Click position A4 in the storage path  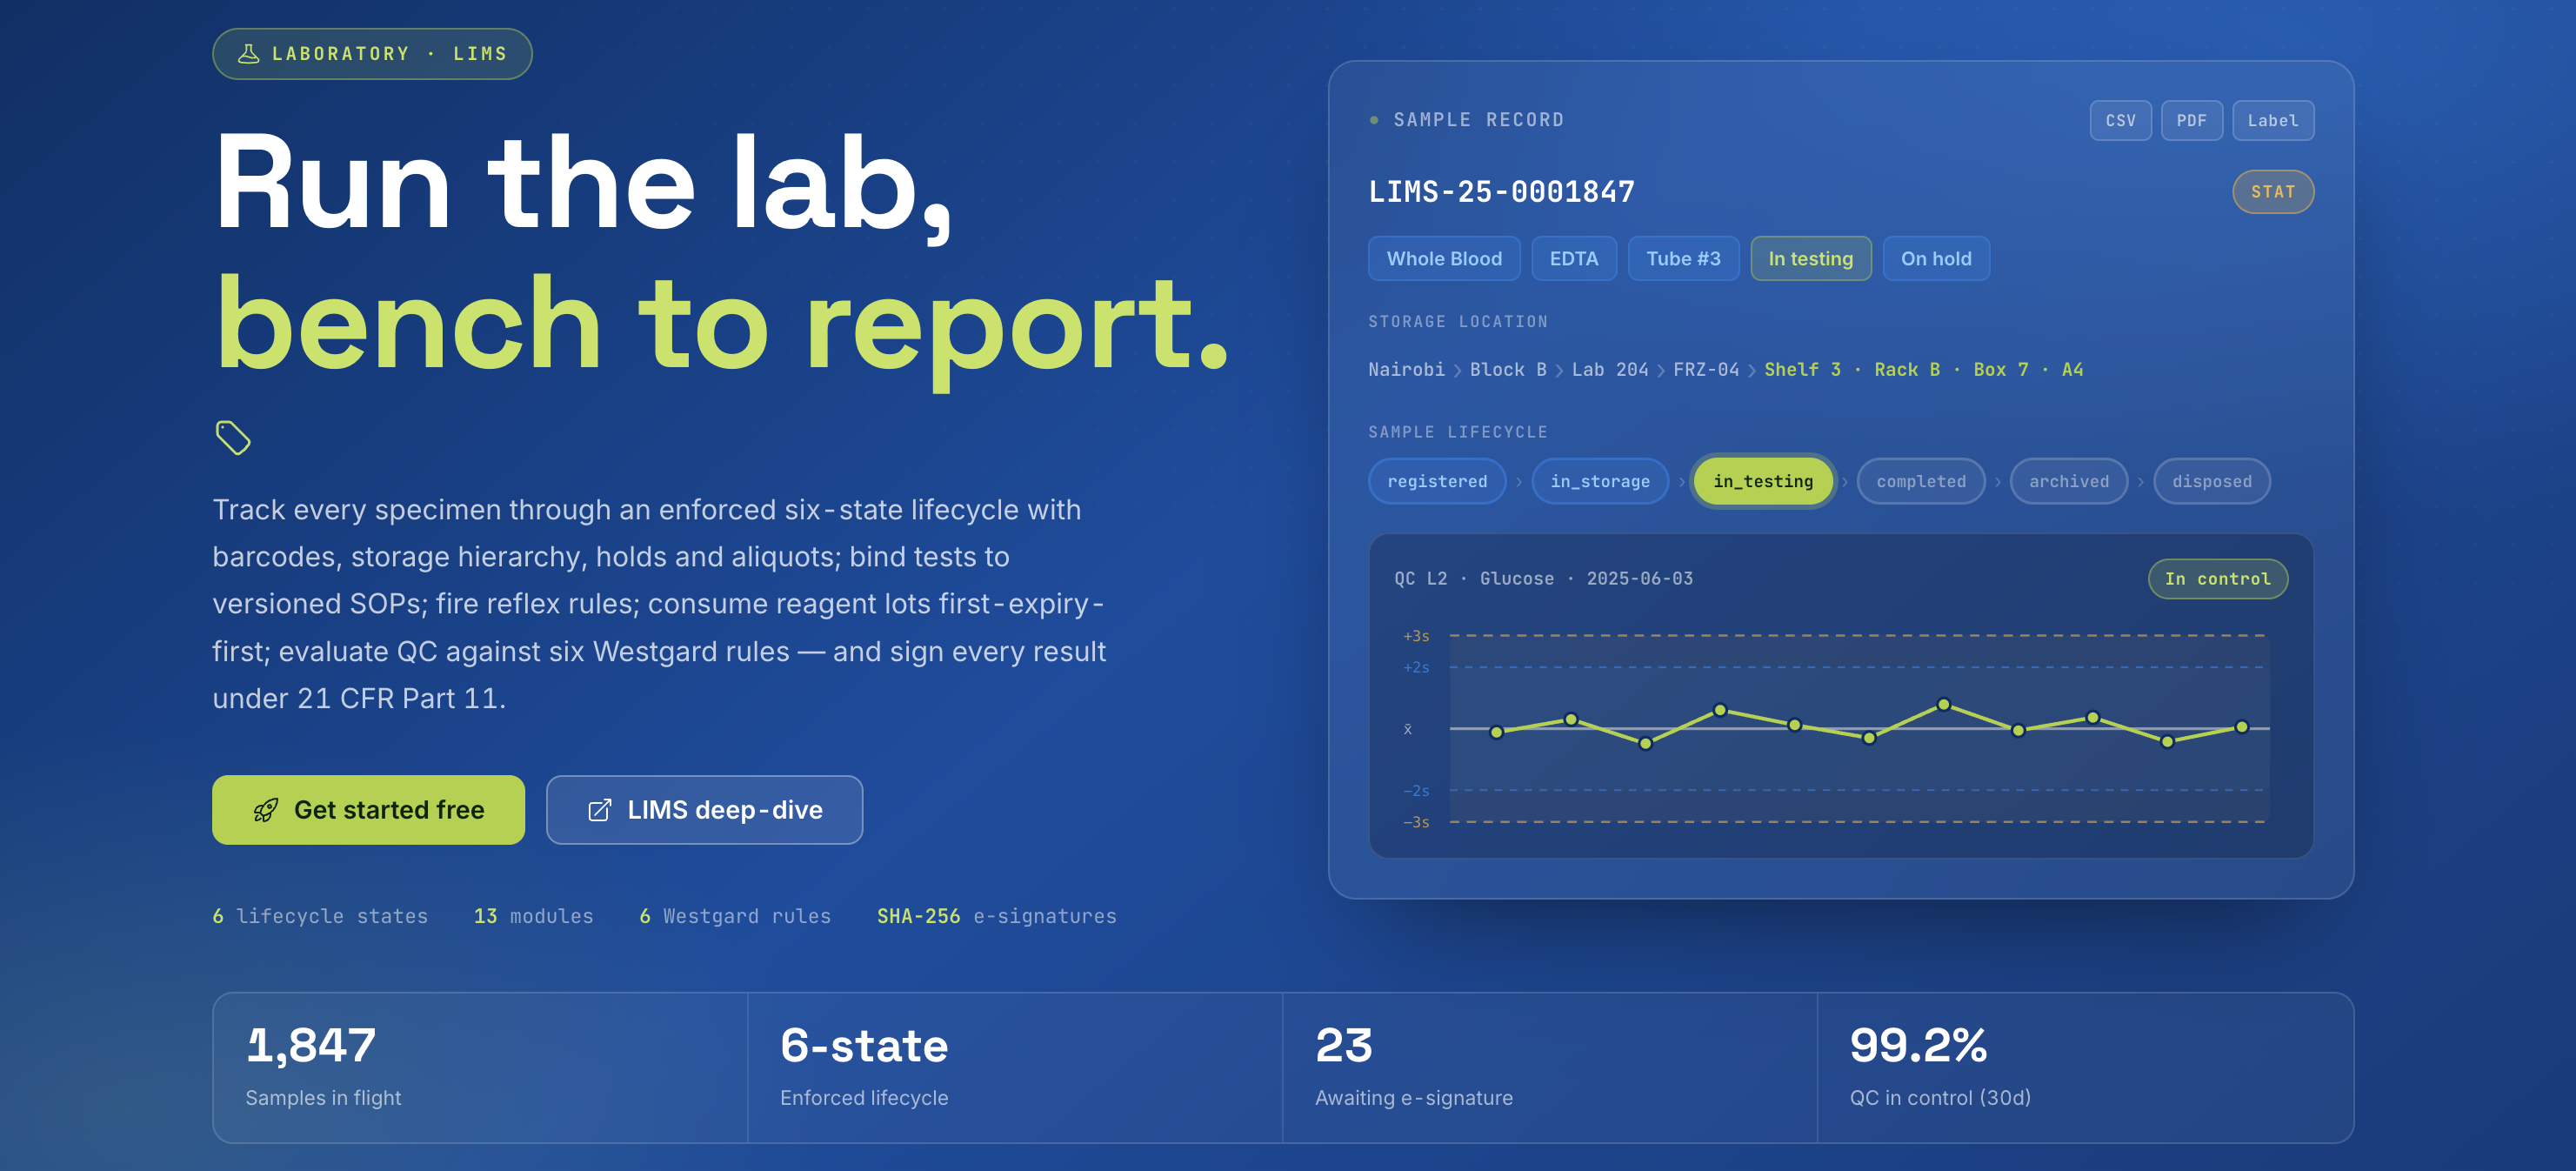2072,370
